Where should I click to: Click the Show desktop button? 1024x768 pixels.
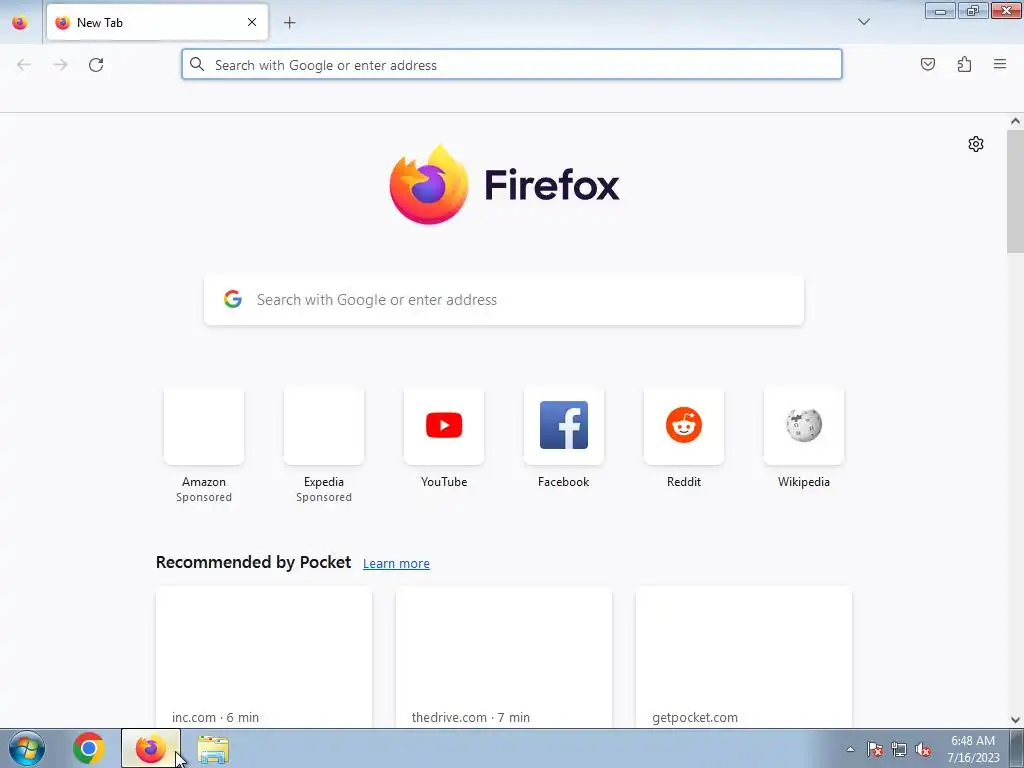1017,749
